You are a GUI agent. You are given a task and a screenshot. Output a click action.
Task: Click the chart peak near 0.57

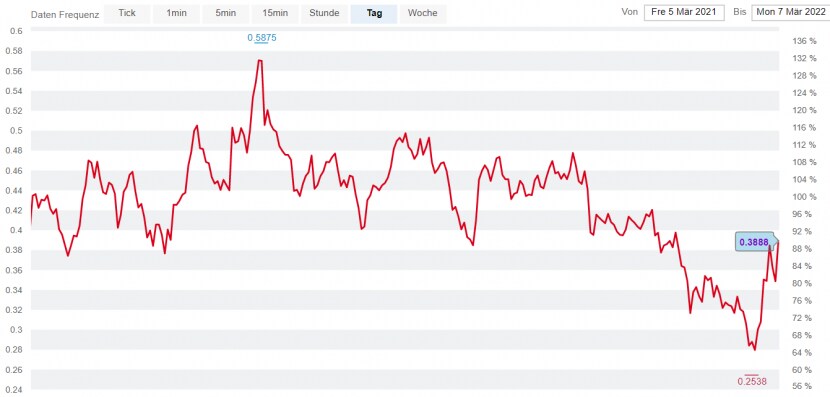259,60
